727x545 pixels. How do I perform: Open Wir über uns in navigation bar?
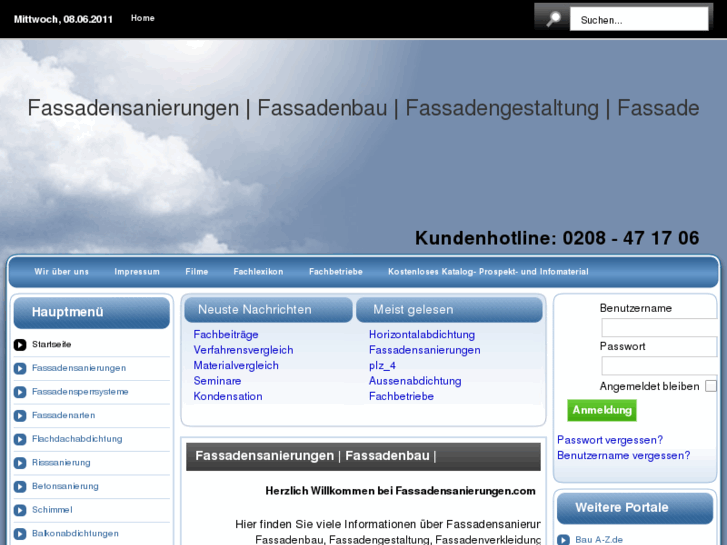[61, 272]
